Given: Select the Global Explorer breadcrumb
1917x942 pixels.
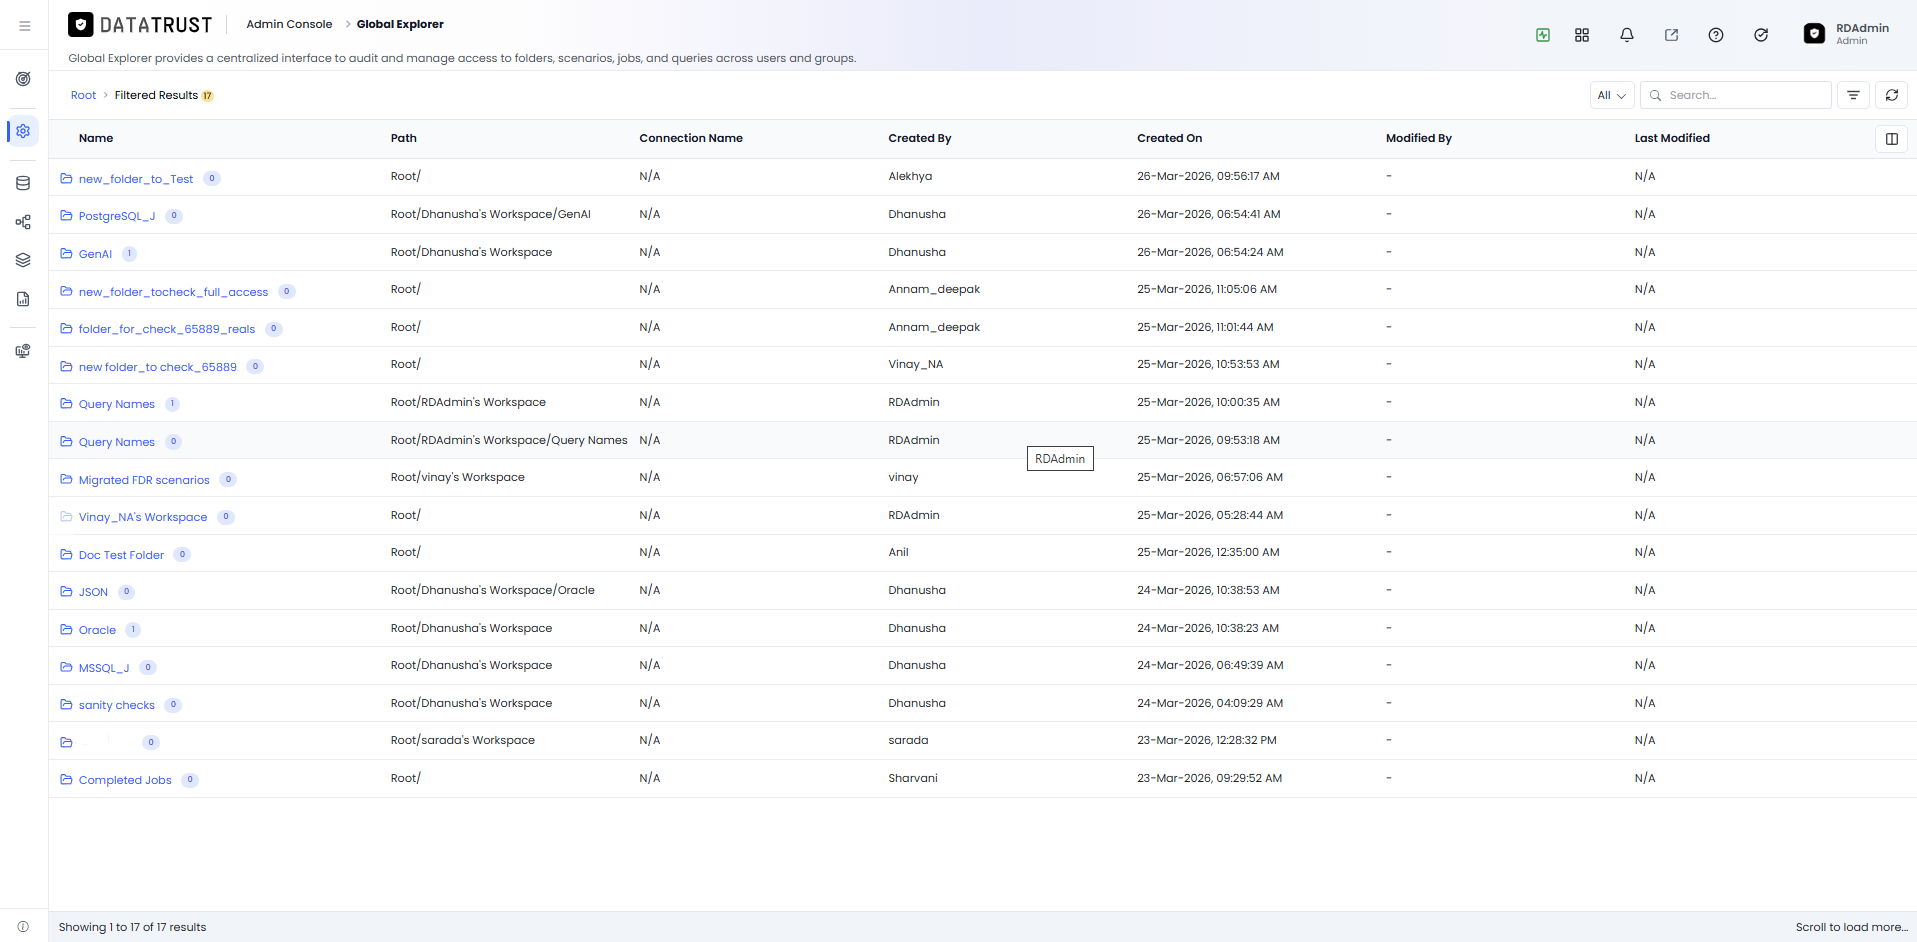Looking at the screenshot, I should (x=400, y=24).
